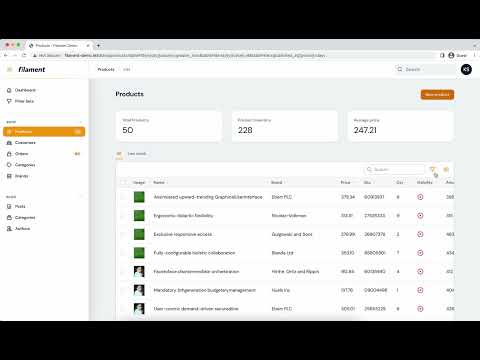
Task: Focus the products table search field
Action: 394,170
